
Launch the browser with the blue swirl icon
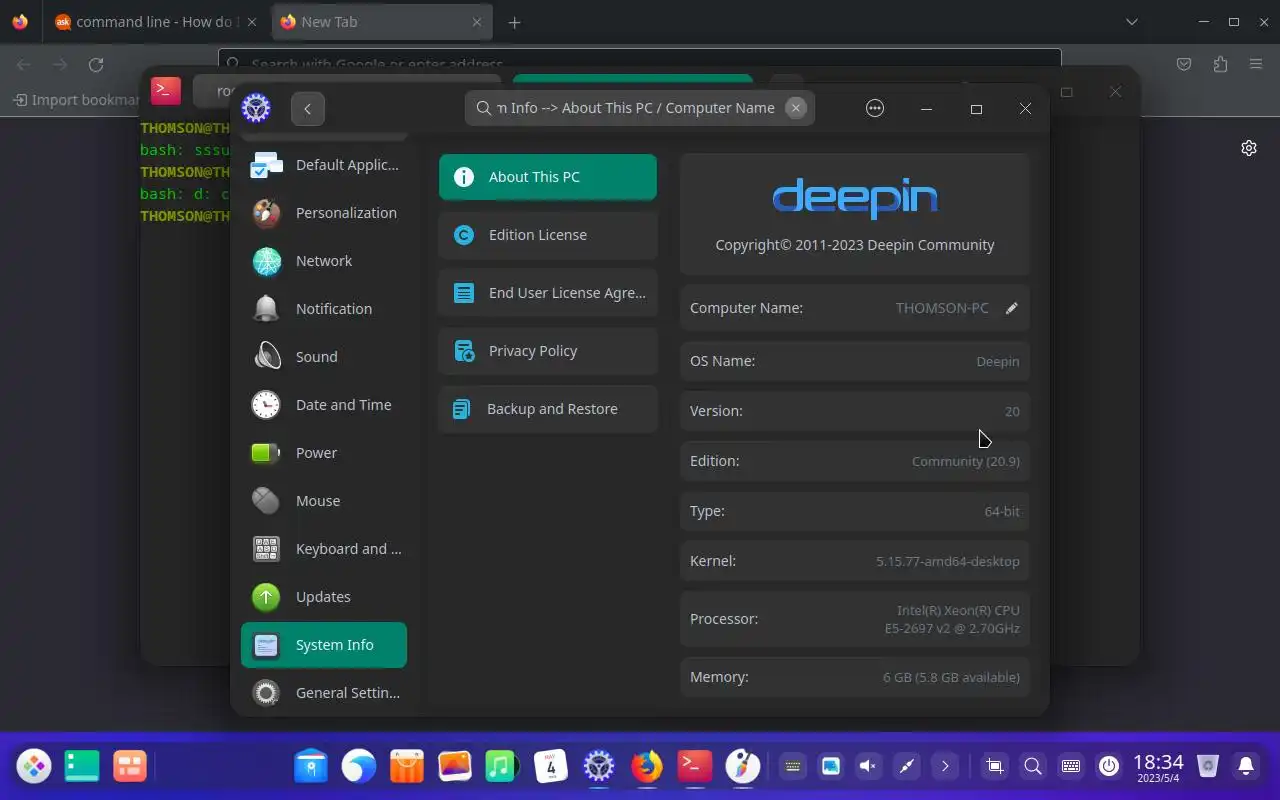[x=359, y=767]
